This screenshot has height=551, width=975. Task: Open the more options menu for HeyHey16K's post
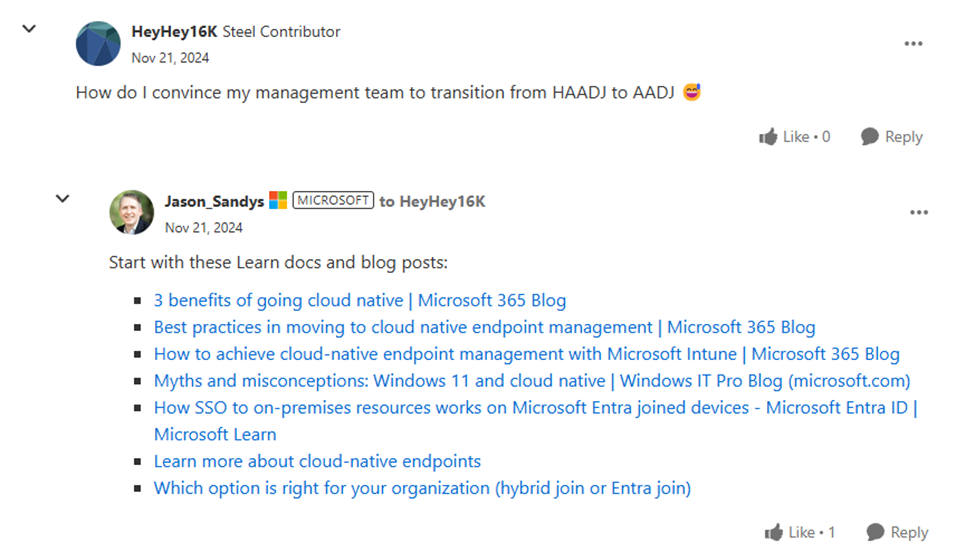(913, 44)
